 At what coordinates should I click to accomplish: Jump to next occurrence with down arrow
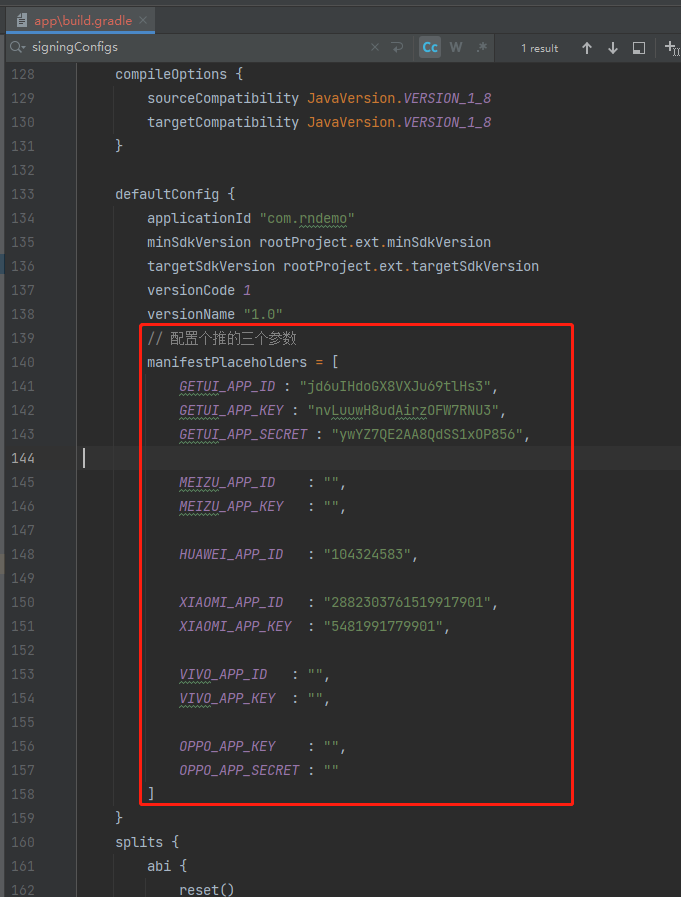pos(613,47)
